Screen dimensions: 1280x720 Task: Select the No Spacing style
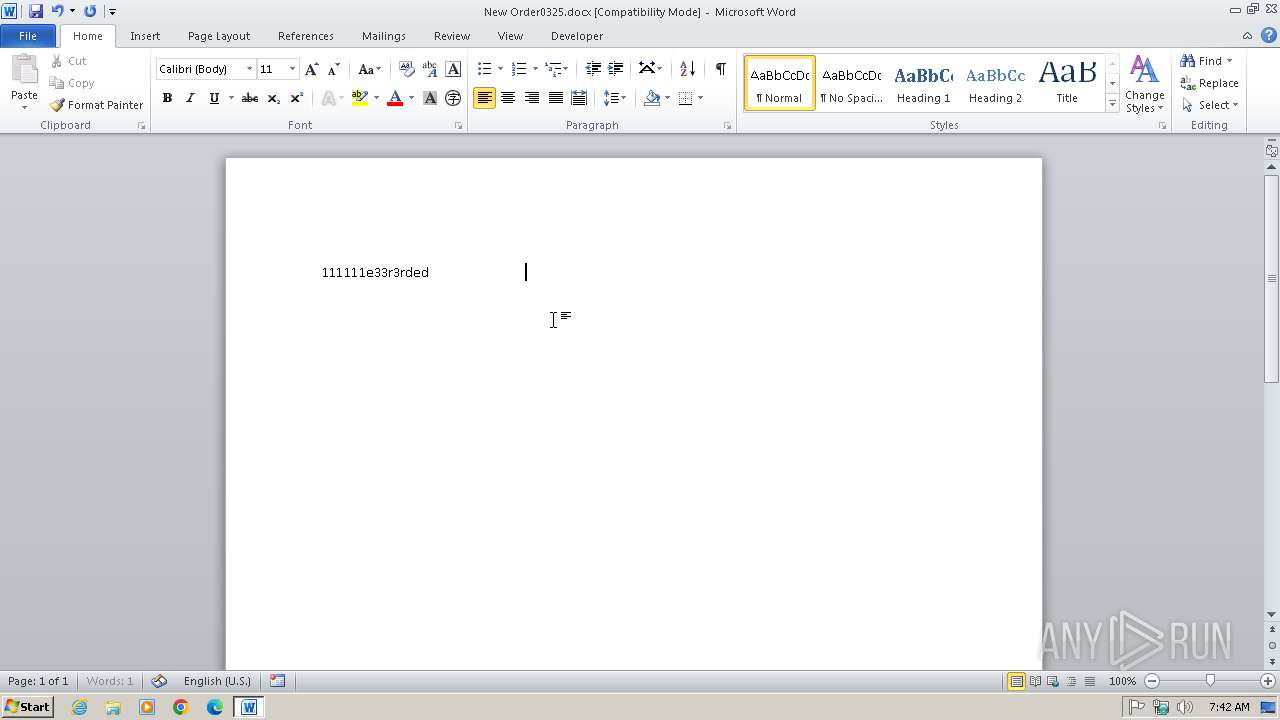pyautogui.click(x=851, y=83)
